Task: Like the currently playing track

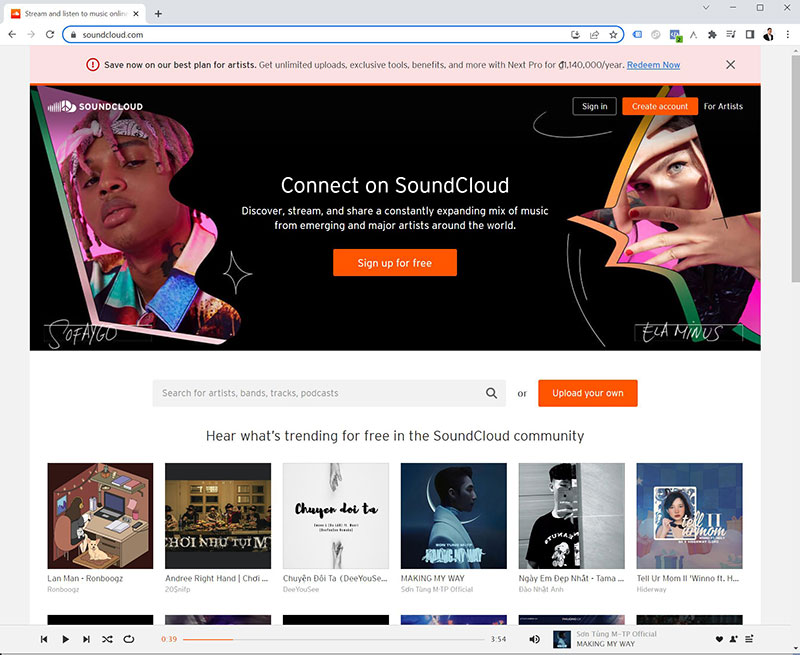Action: point(719,639)
